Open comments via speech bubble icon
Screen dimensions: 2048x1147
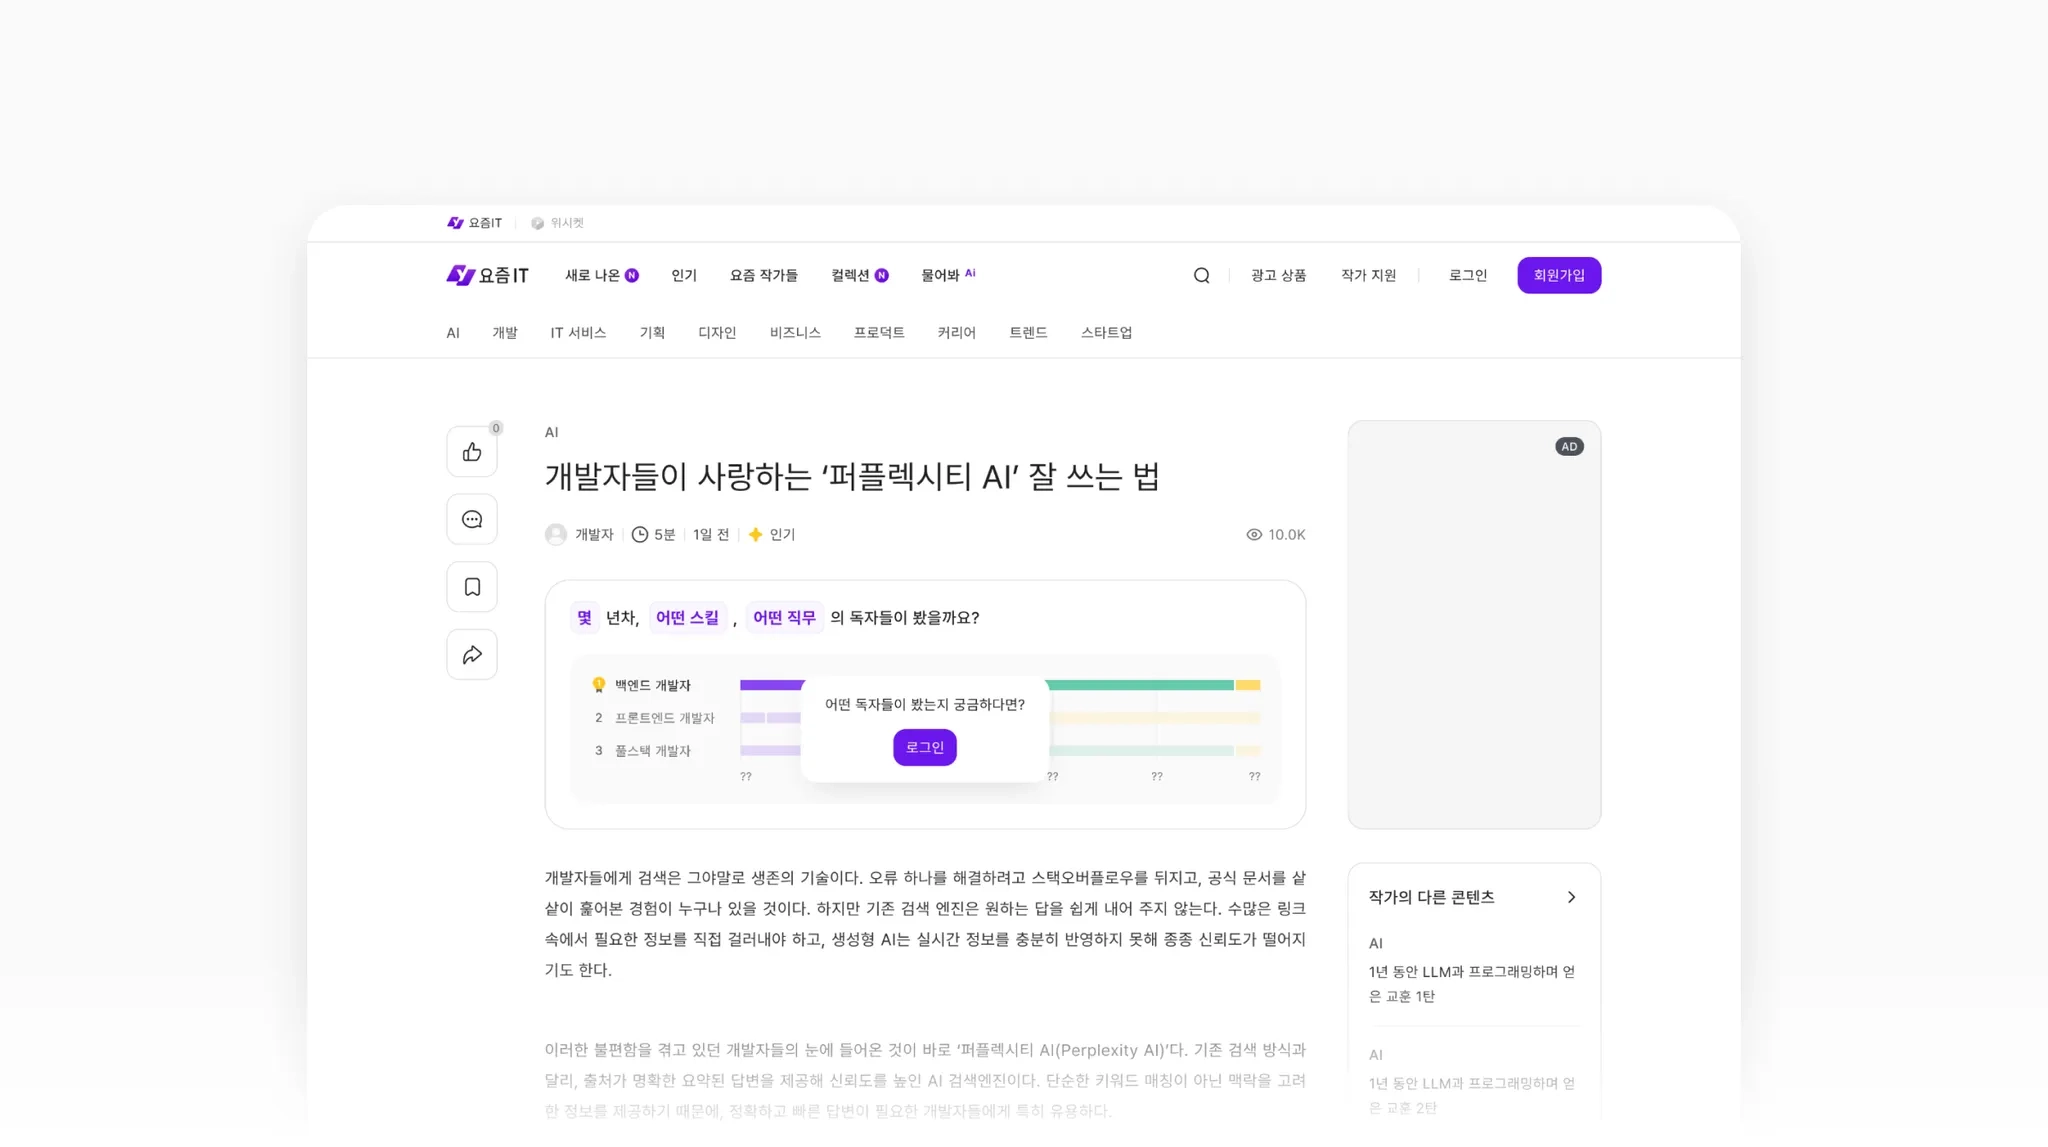click(x=472, y=519)
